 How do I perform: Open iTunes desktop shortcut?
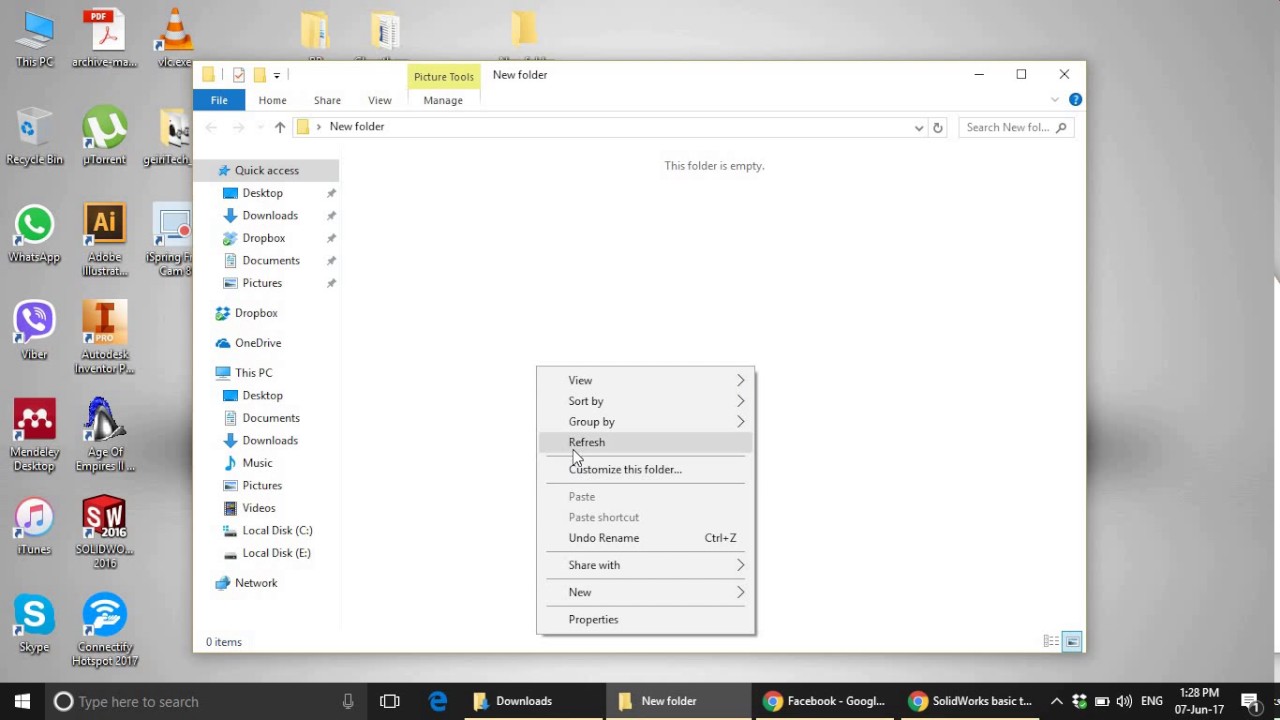point(34,527)
